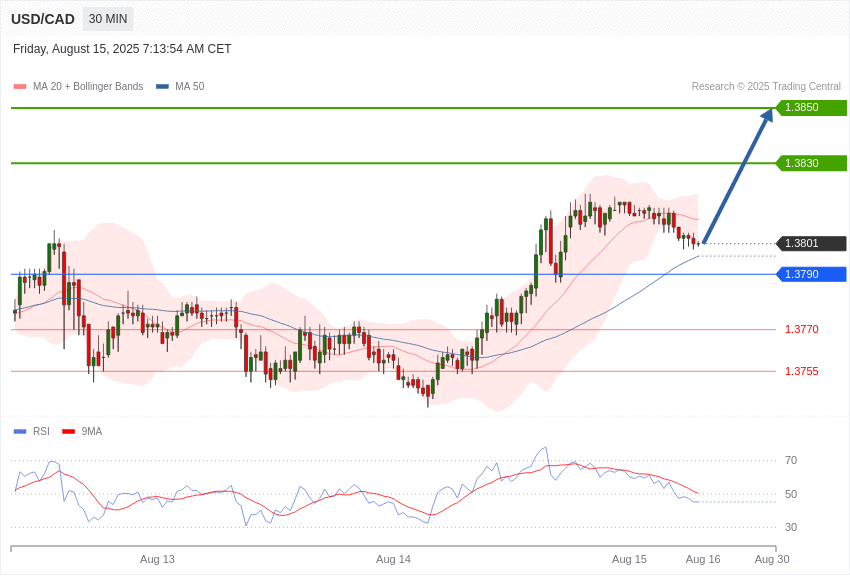The width and height of the screenshot is (850, 576).
Task: Select the Aug 15 date on the axis
Action: coord(629,559)
